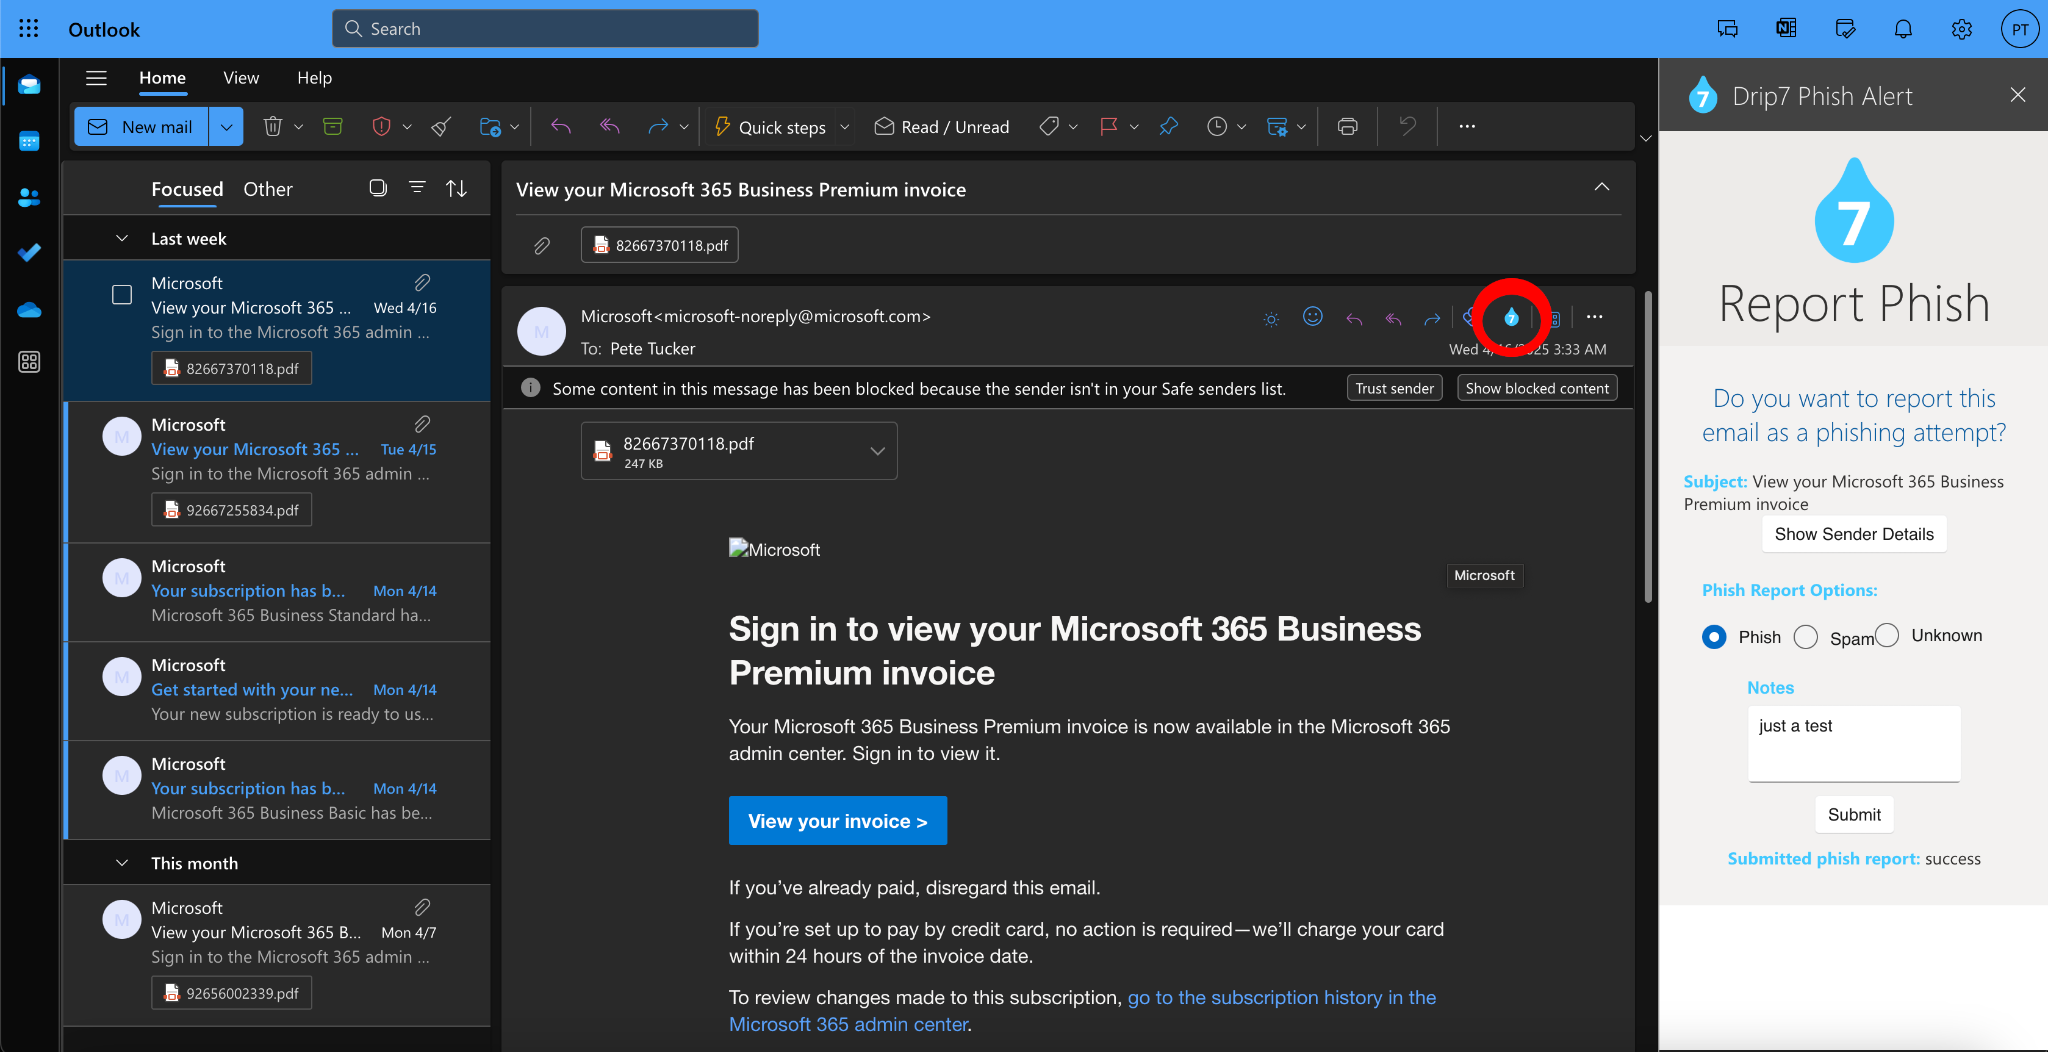The width and height of the screenshot is (2048, 1052).
Task: Open Mail in the left sidebar
Action: point(29,85)
